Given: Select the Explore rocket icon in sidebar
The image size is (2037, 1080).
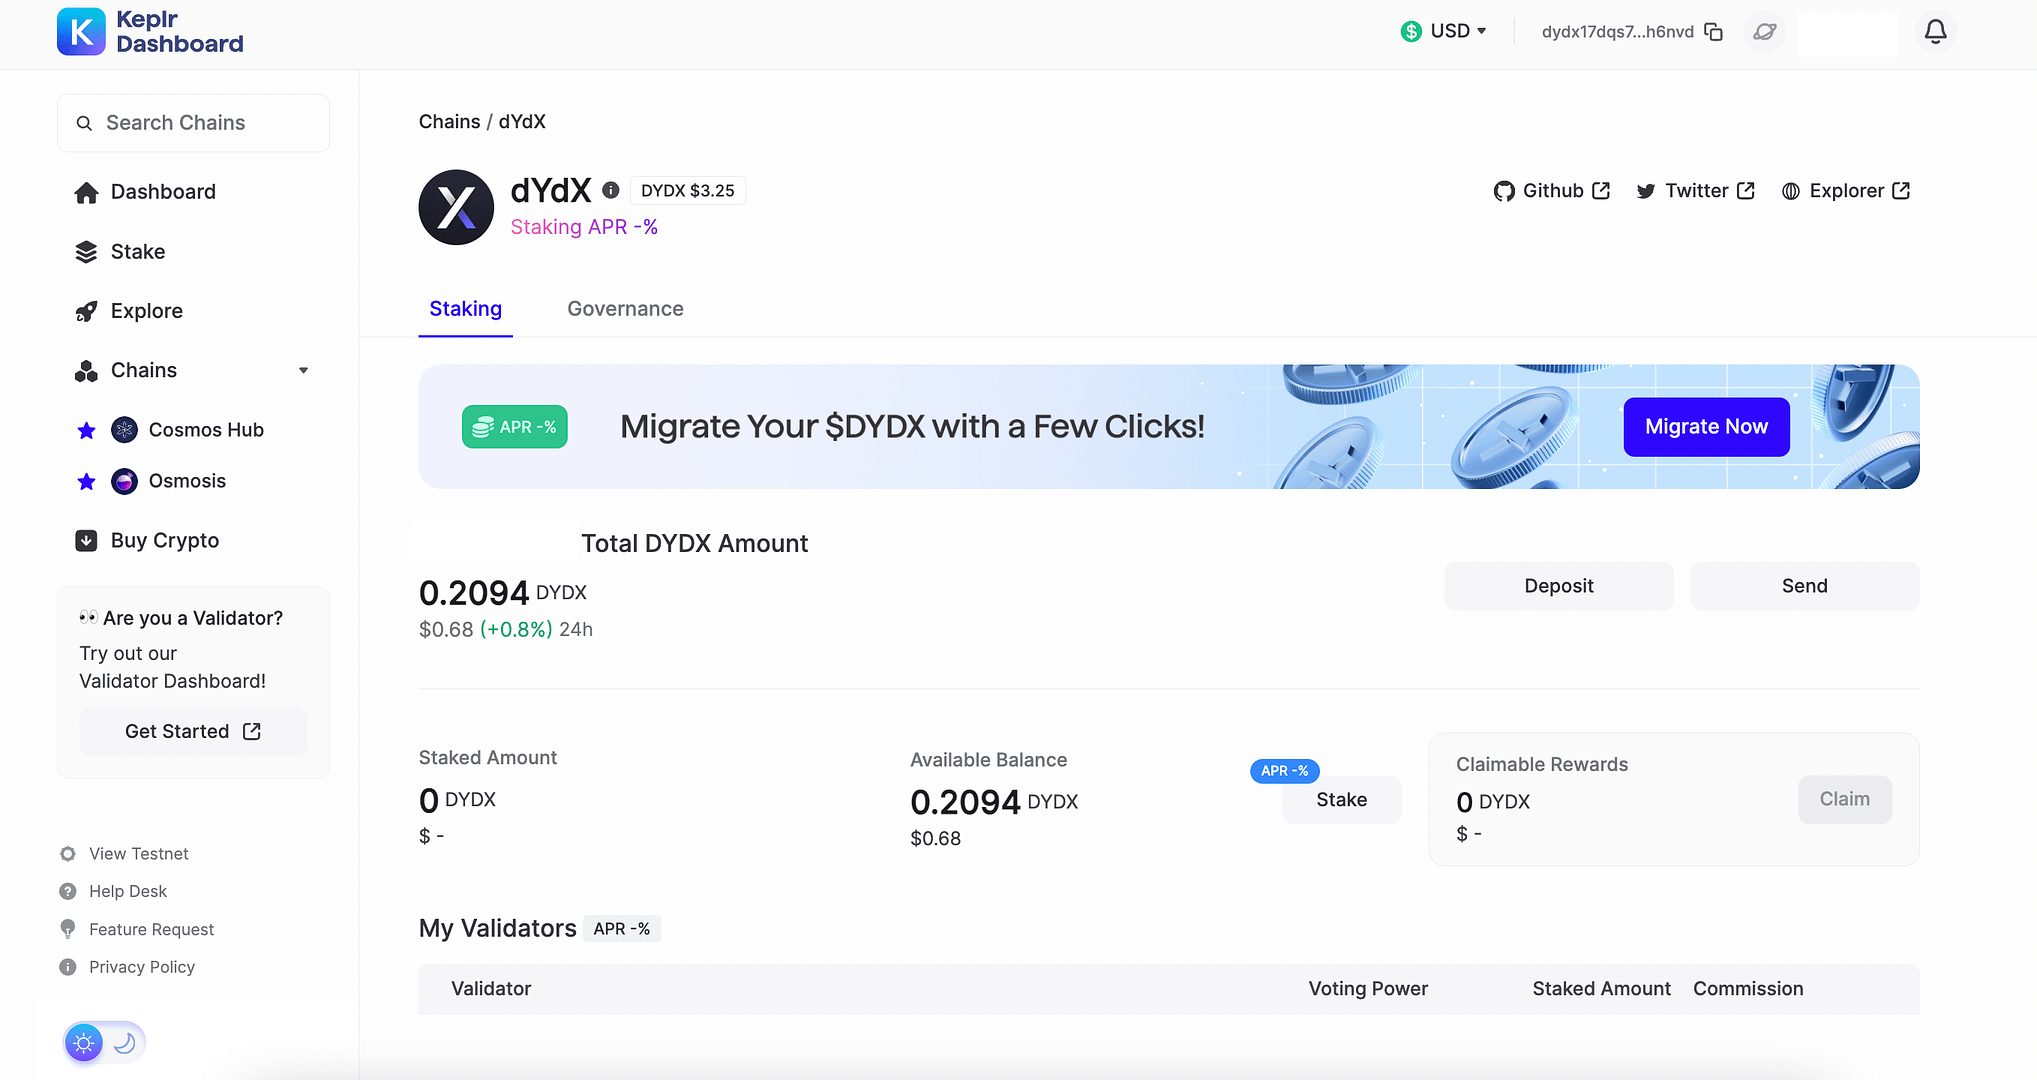Looking at the screenshot, I should coord(86,311).
